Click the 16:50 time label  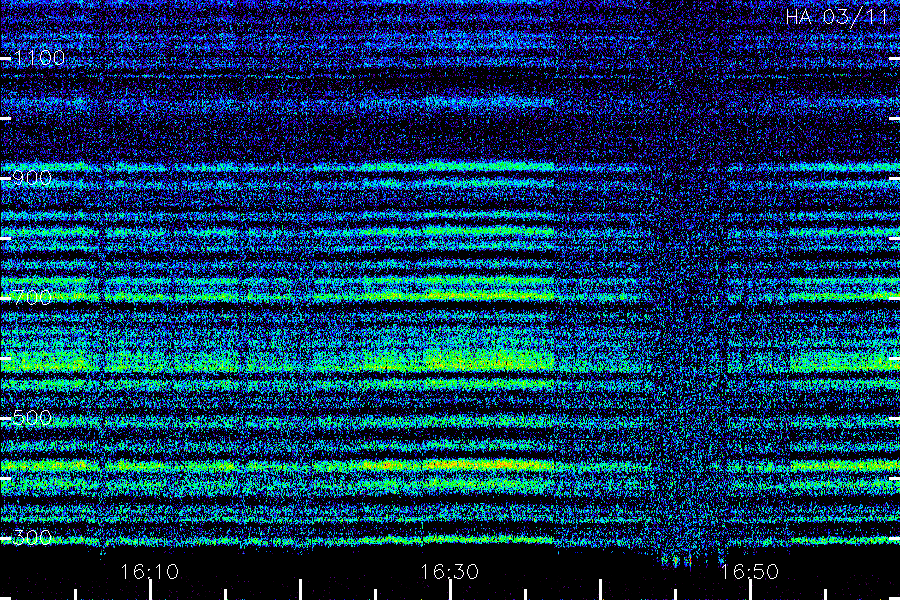750,572
